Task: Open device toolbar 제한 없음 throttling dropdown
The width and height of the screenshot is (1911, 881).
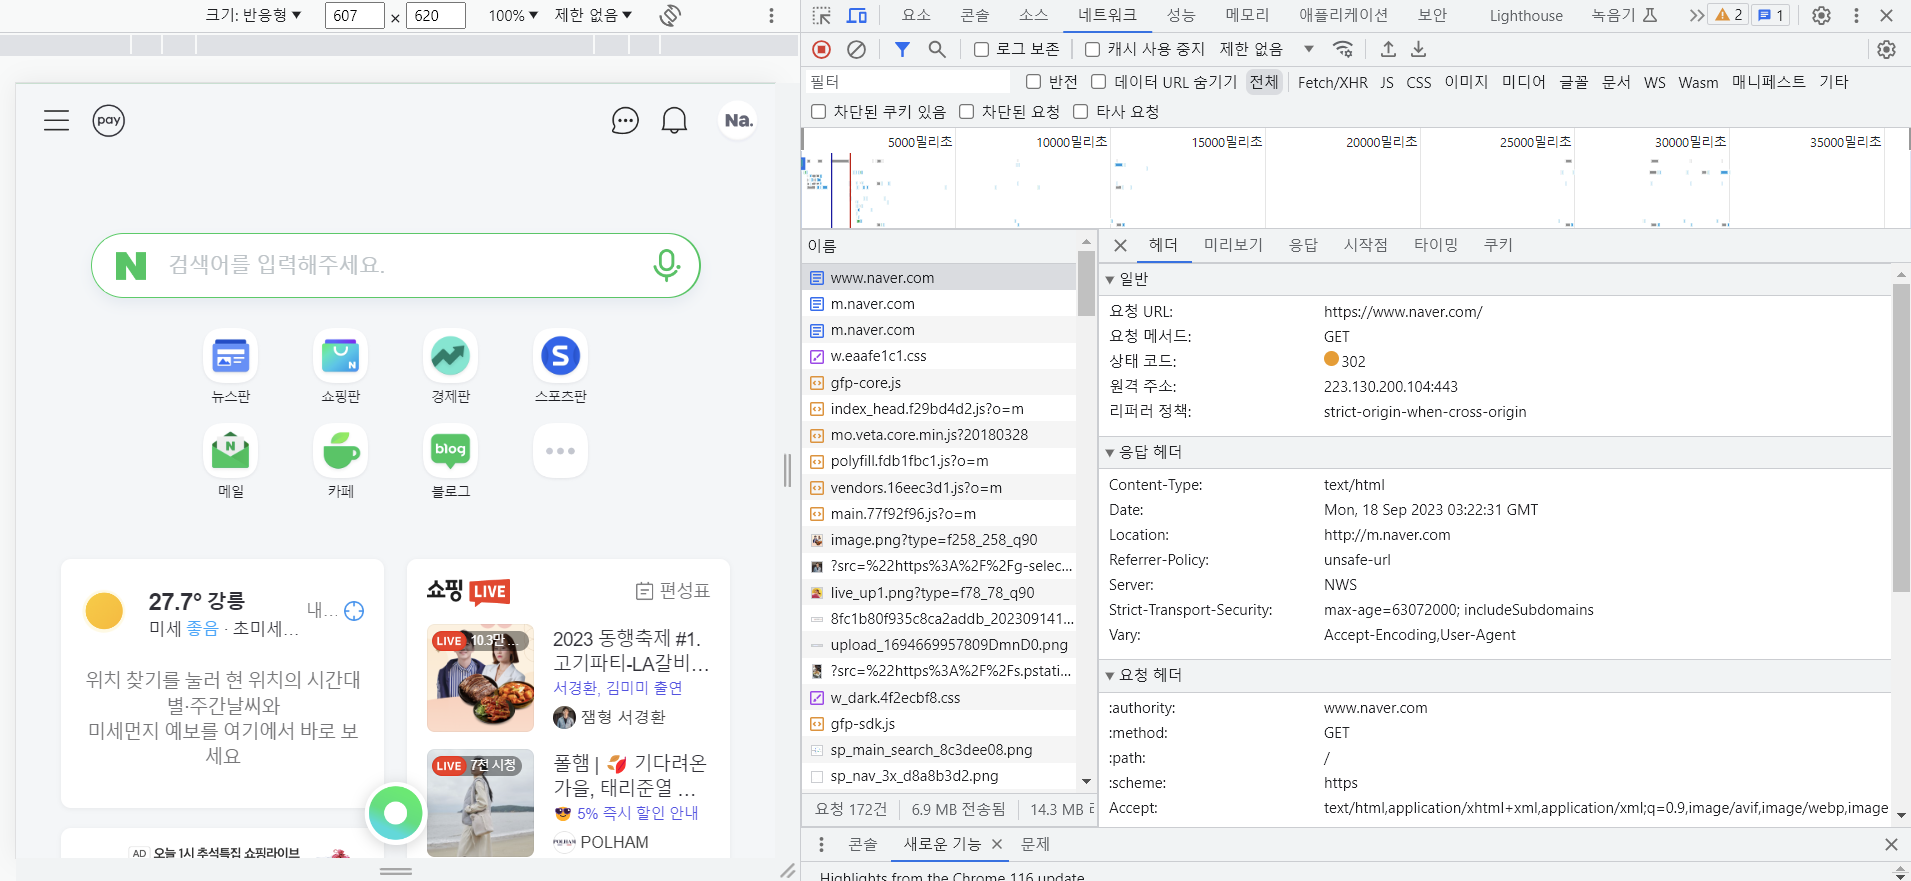Action: (x=593, y=15)
